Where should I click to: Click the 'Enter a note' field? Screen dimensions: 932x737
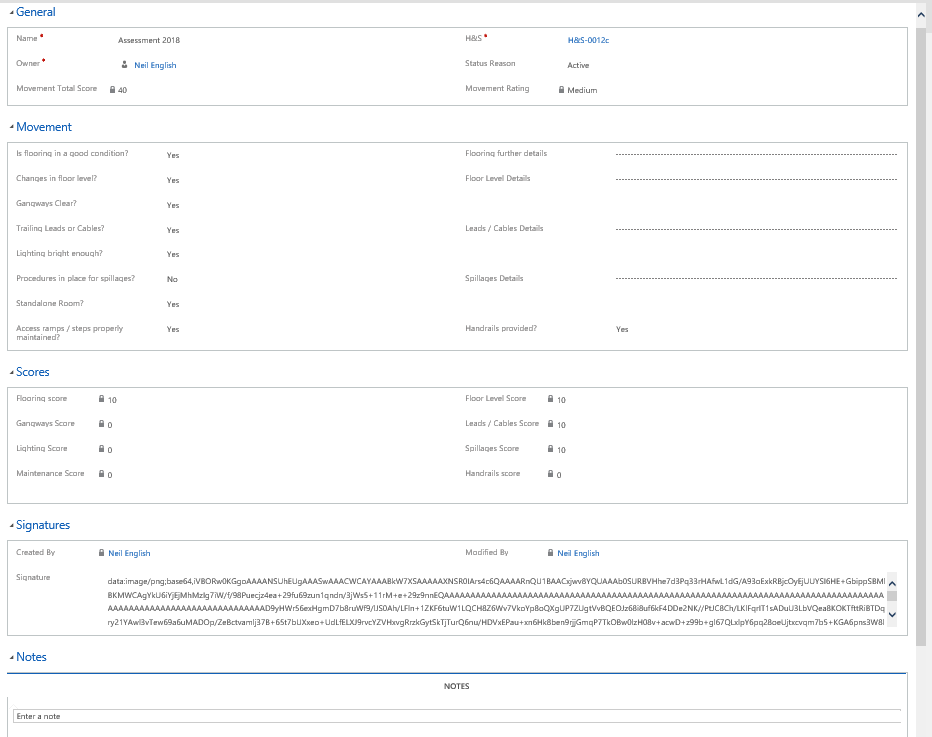point(456,716)
